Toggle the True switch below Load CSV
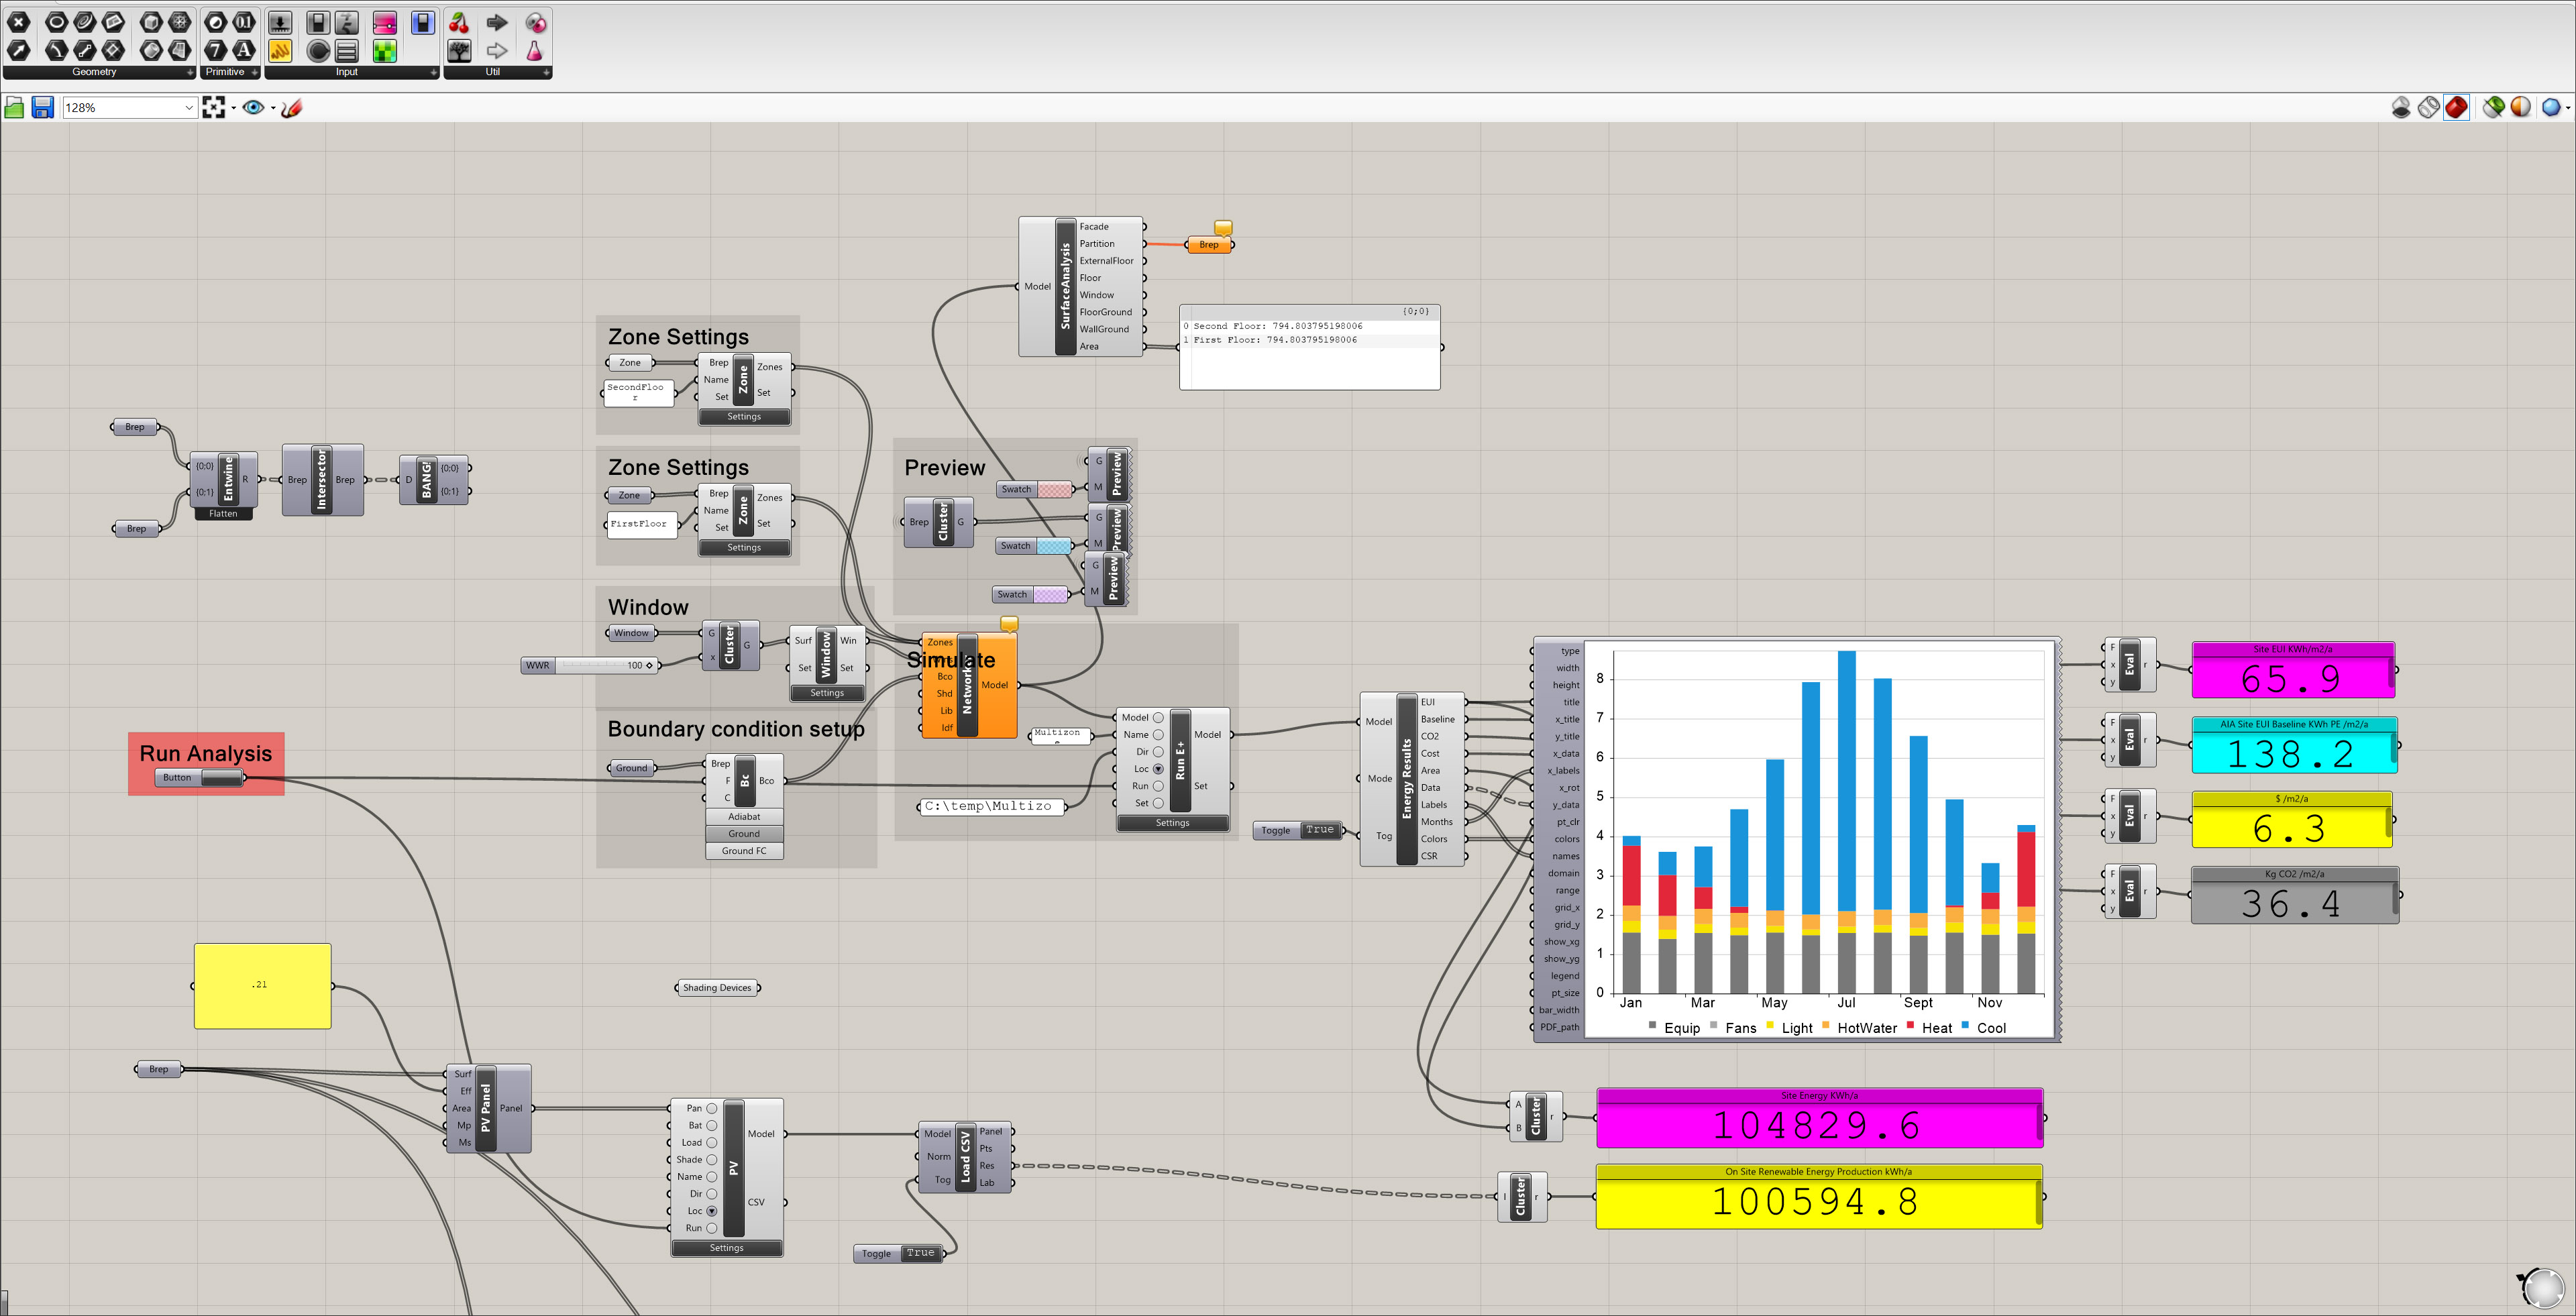This screenshot has width=2576, height=1316. pos(920,1253)
